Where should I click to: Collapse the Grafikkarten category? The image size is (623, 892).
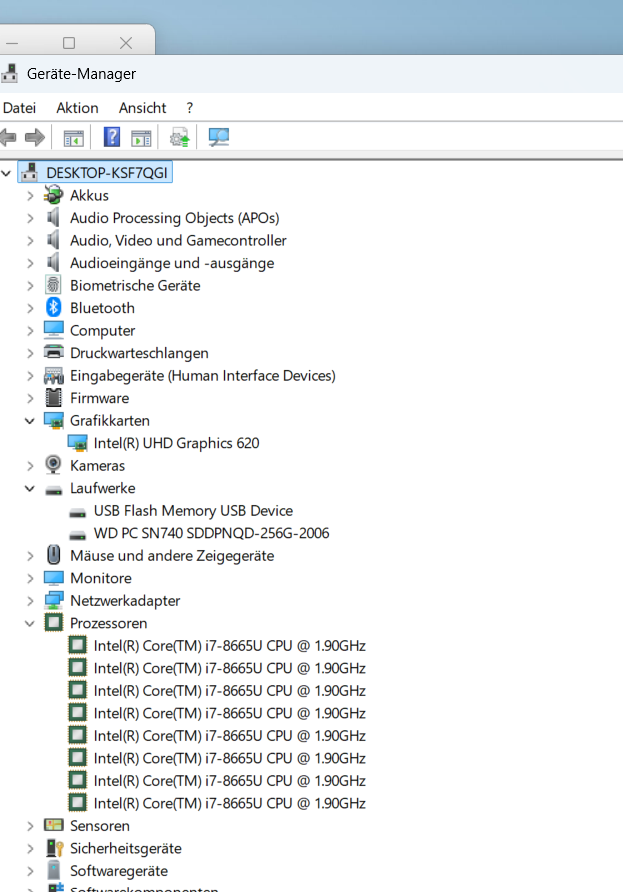[x=30, y=421]
